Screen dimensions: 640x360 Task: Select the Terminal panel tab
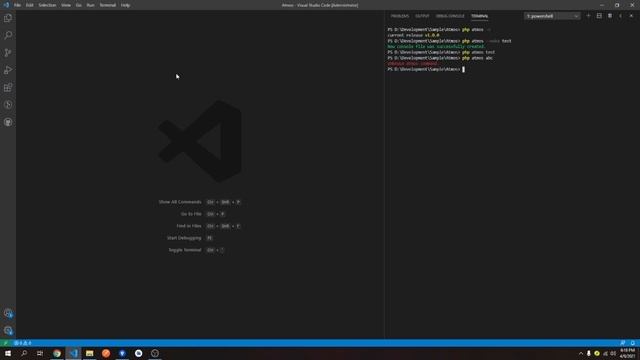coord(479,16)
